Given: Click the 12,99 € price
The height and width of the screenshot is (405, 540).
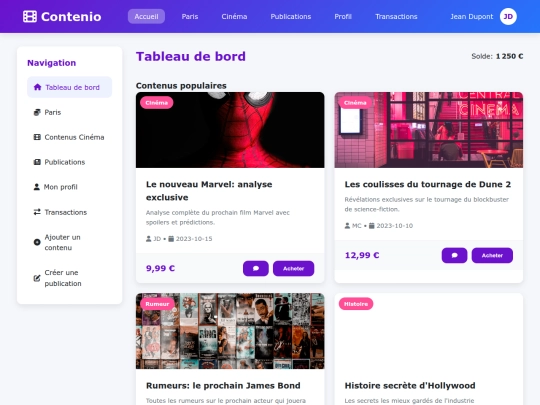Looking at the screenshot, I should click(362, 255).
